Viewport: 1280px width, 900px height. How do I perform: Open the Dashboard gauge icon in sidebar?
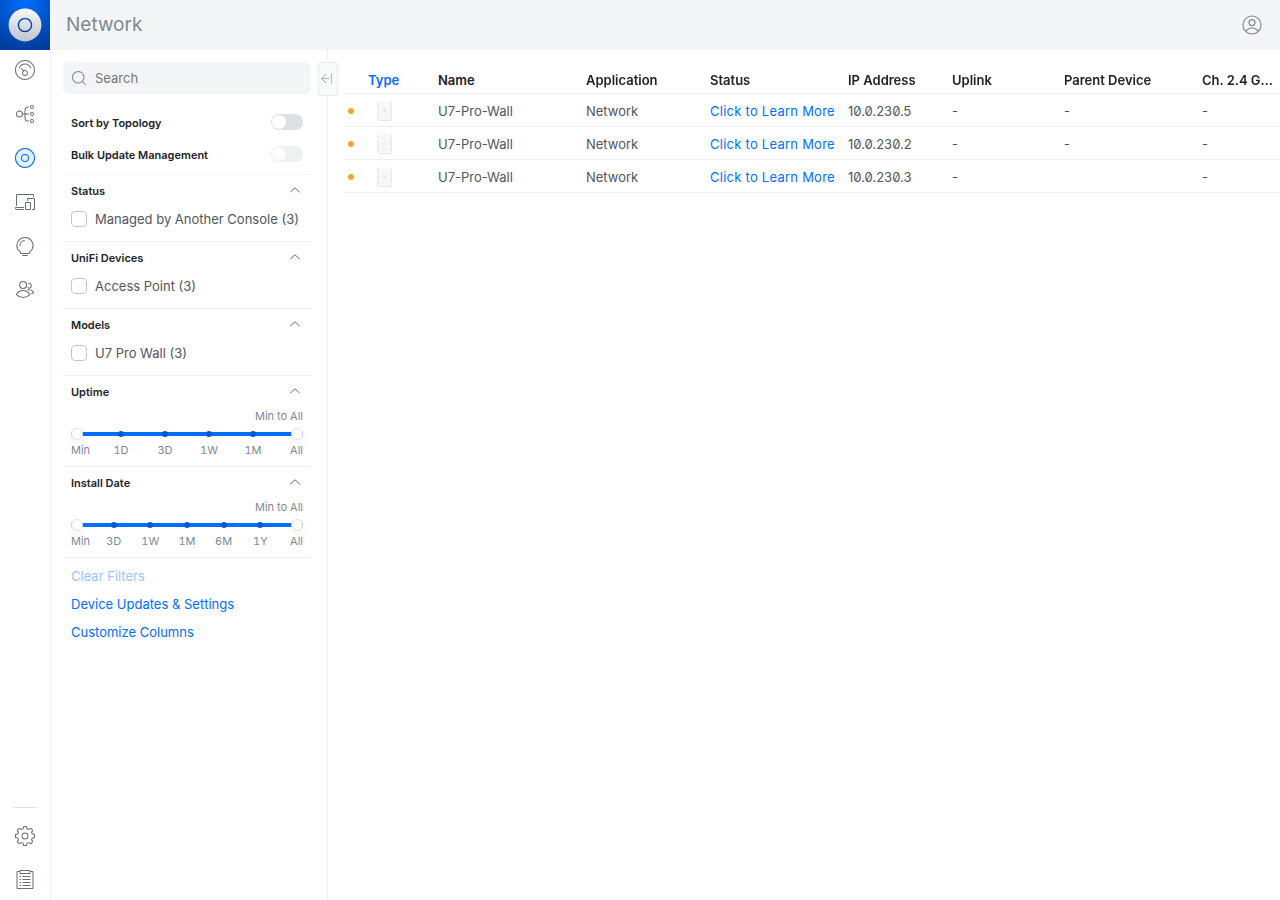25,70
